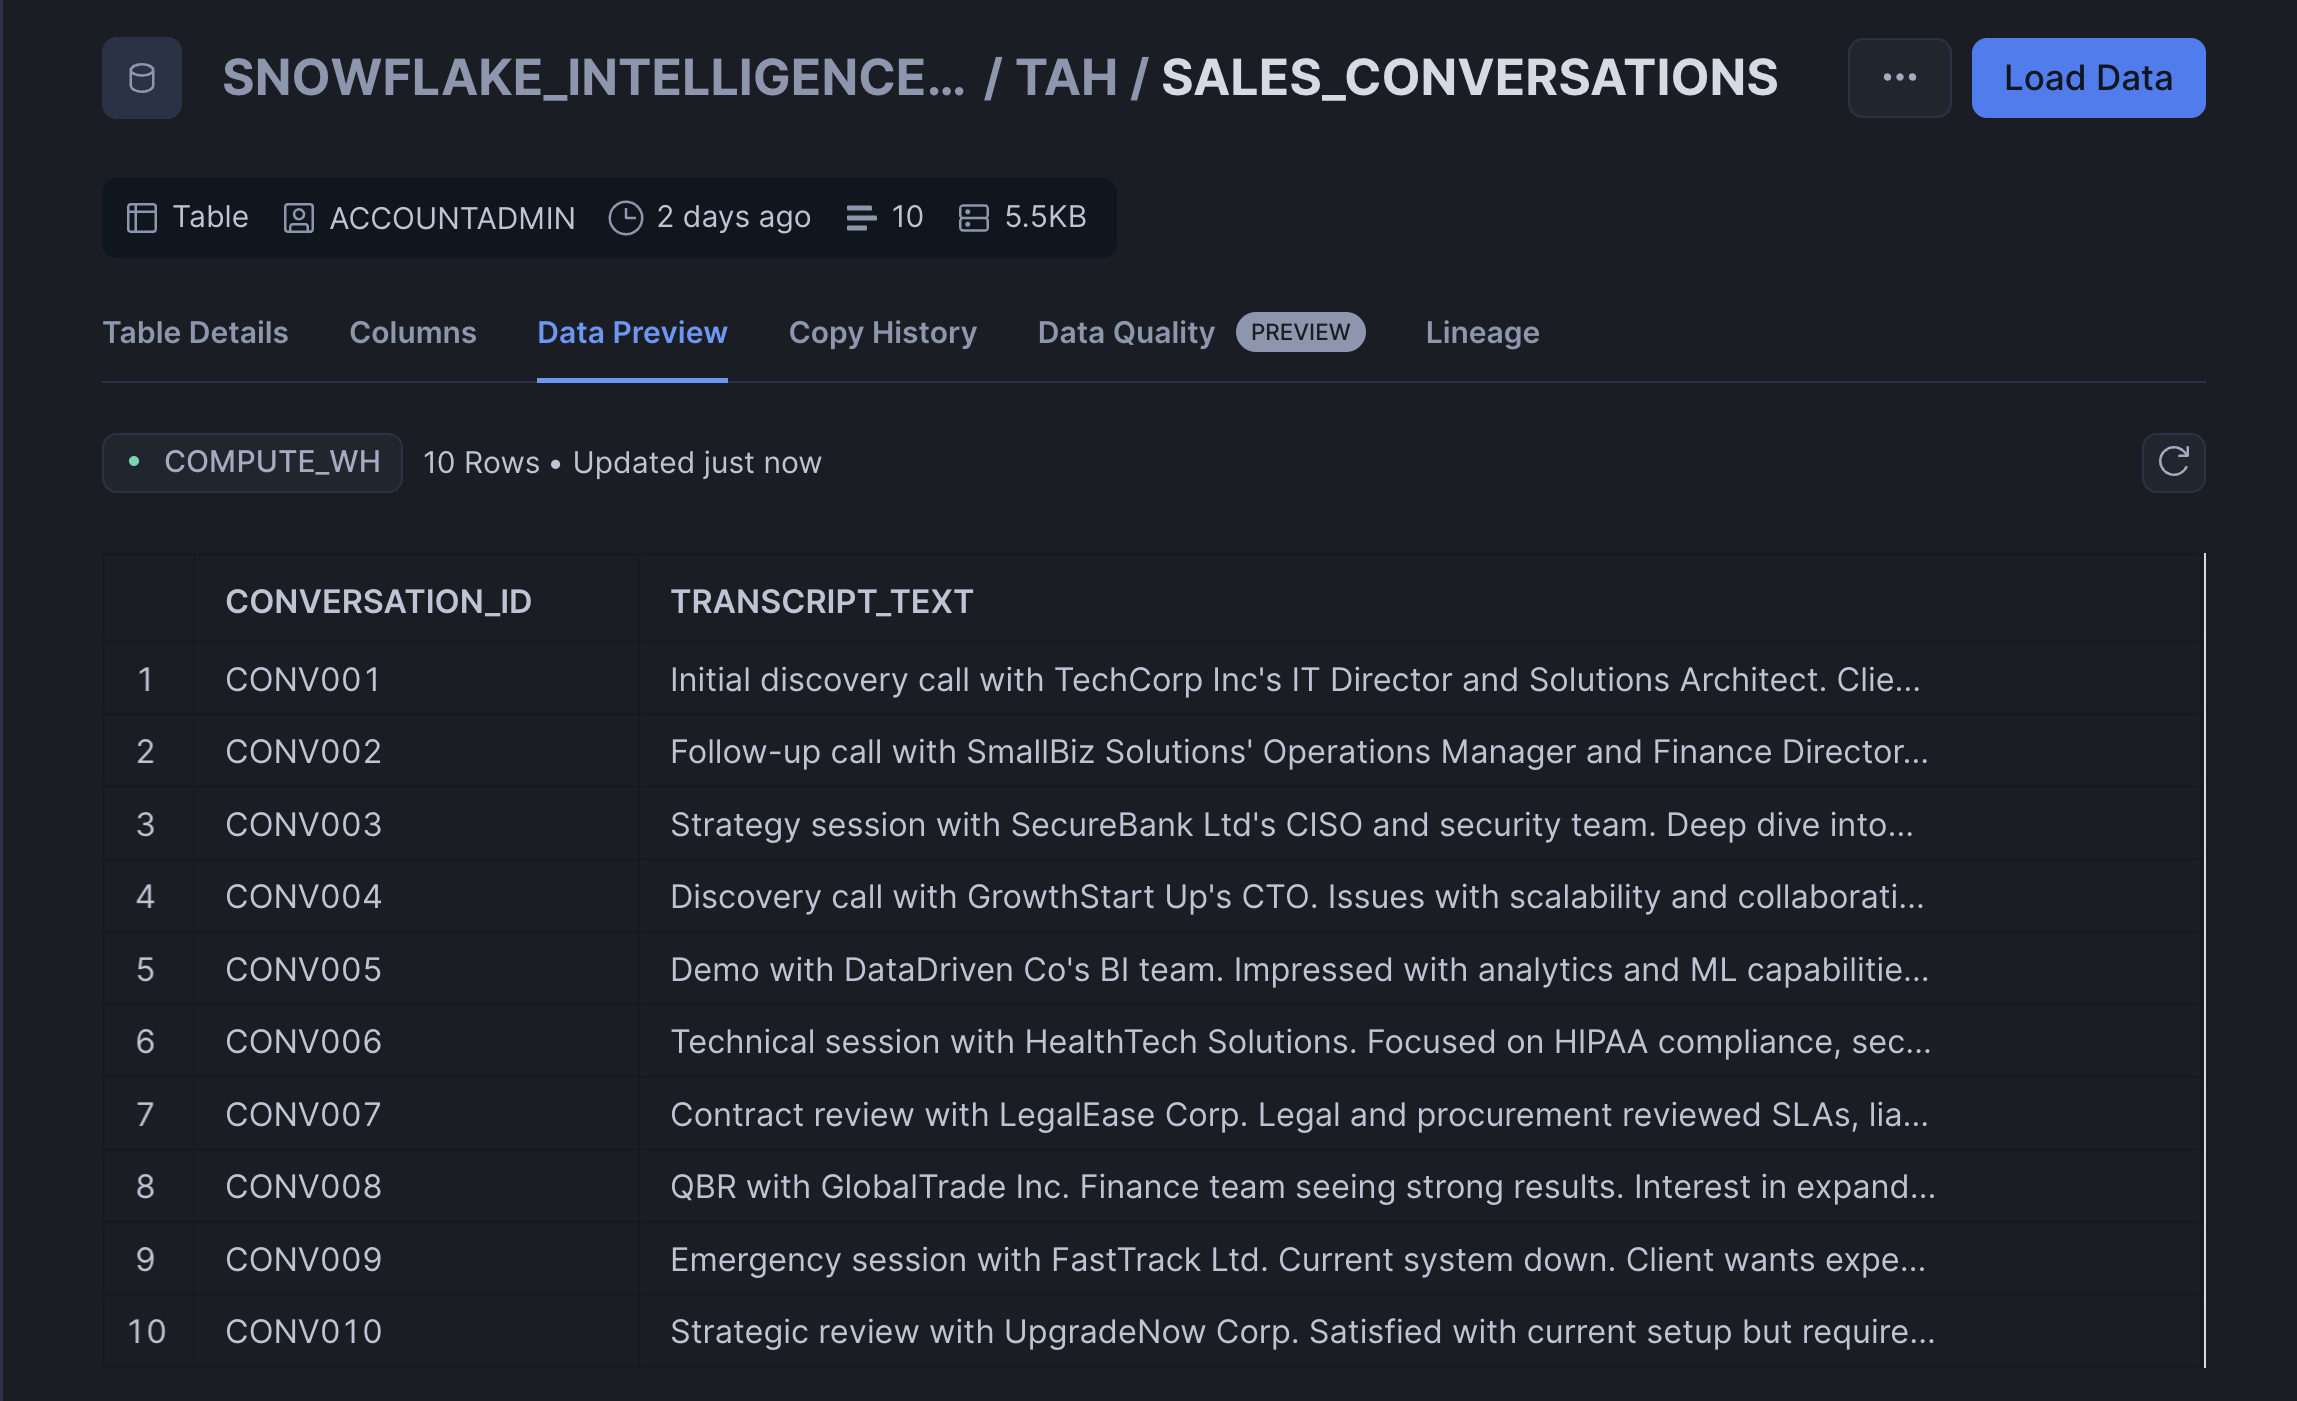Select the CONV005 cell
The image size is (2297, 1401).
click(x=303, y=969)
